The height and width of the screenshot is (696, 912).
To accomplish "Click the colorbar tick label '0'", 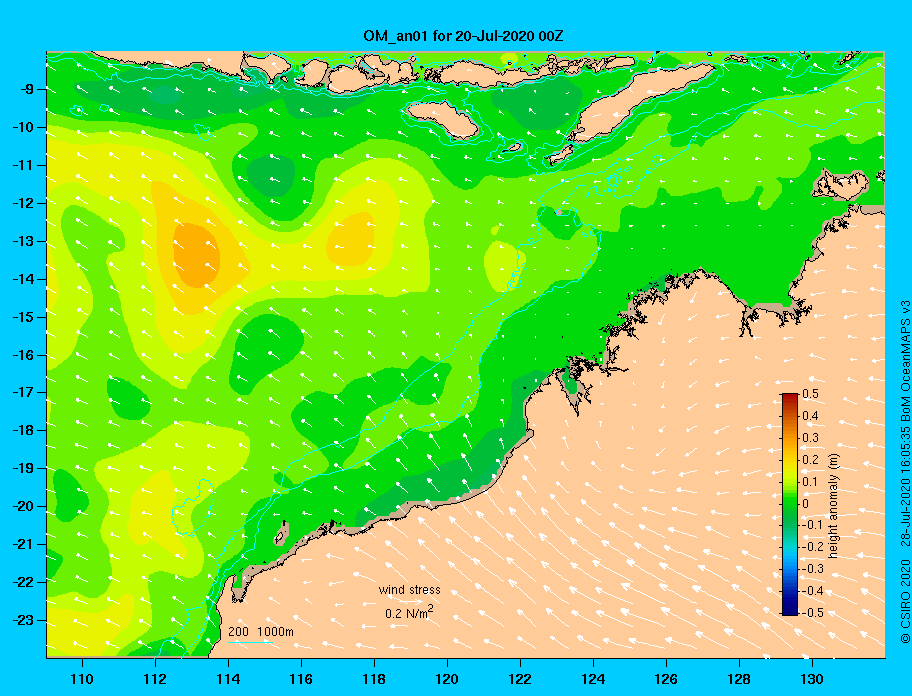I will coord(806,504).
